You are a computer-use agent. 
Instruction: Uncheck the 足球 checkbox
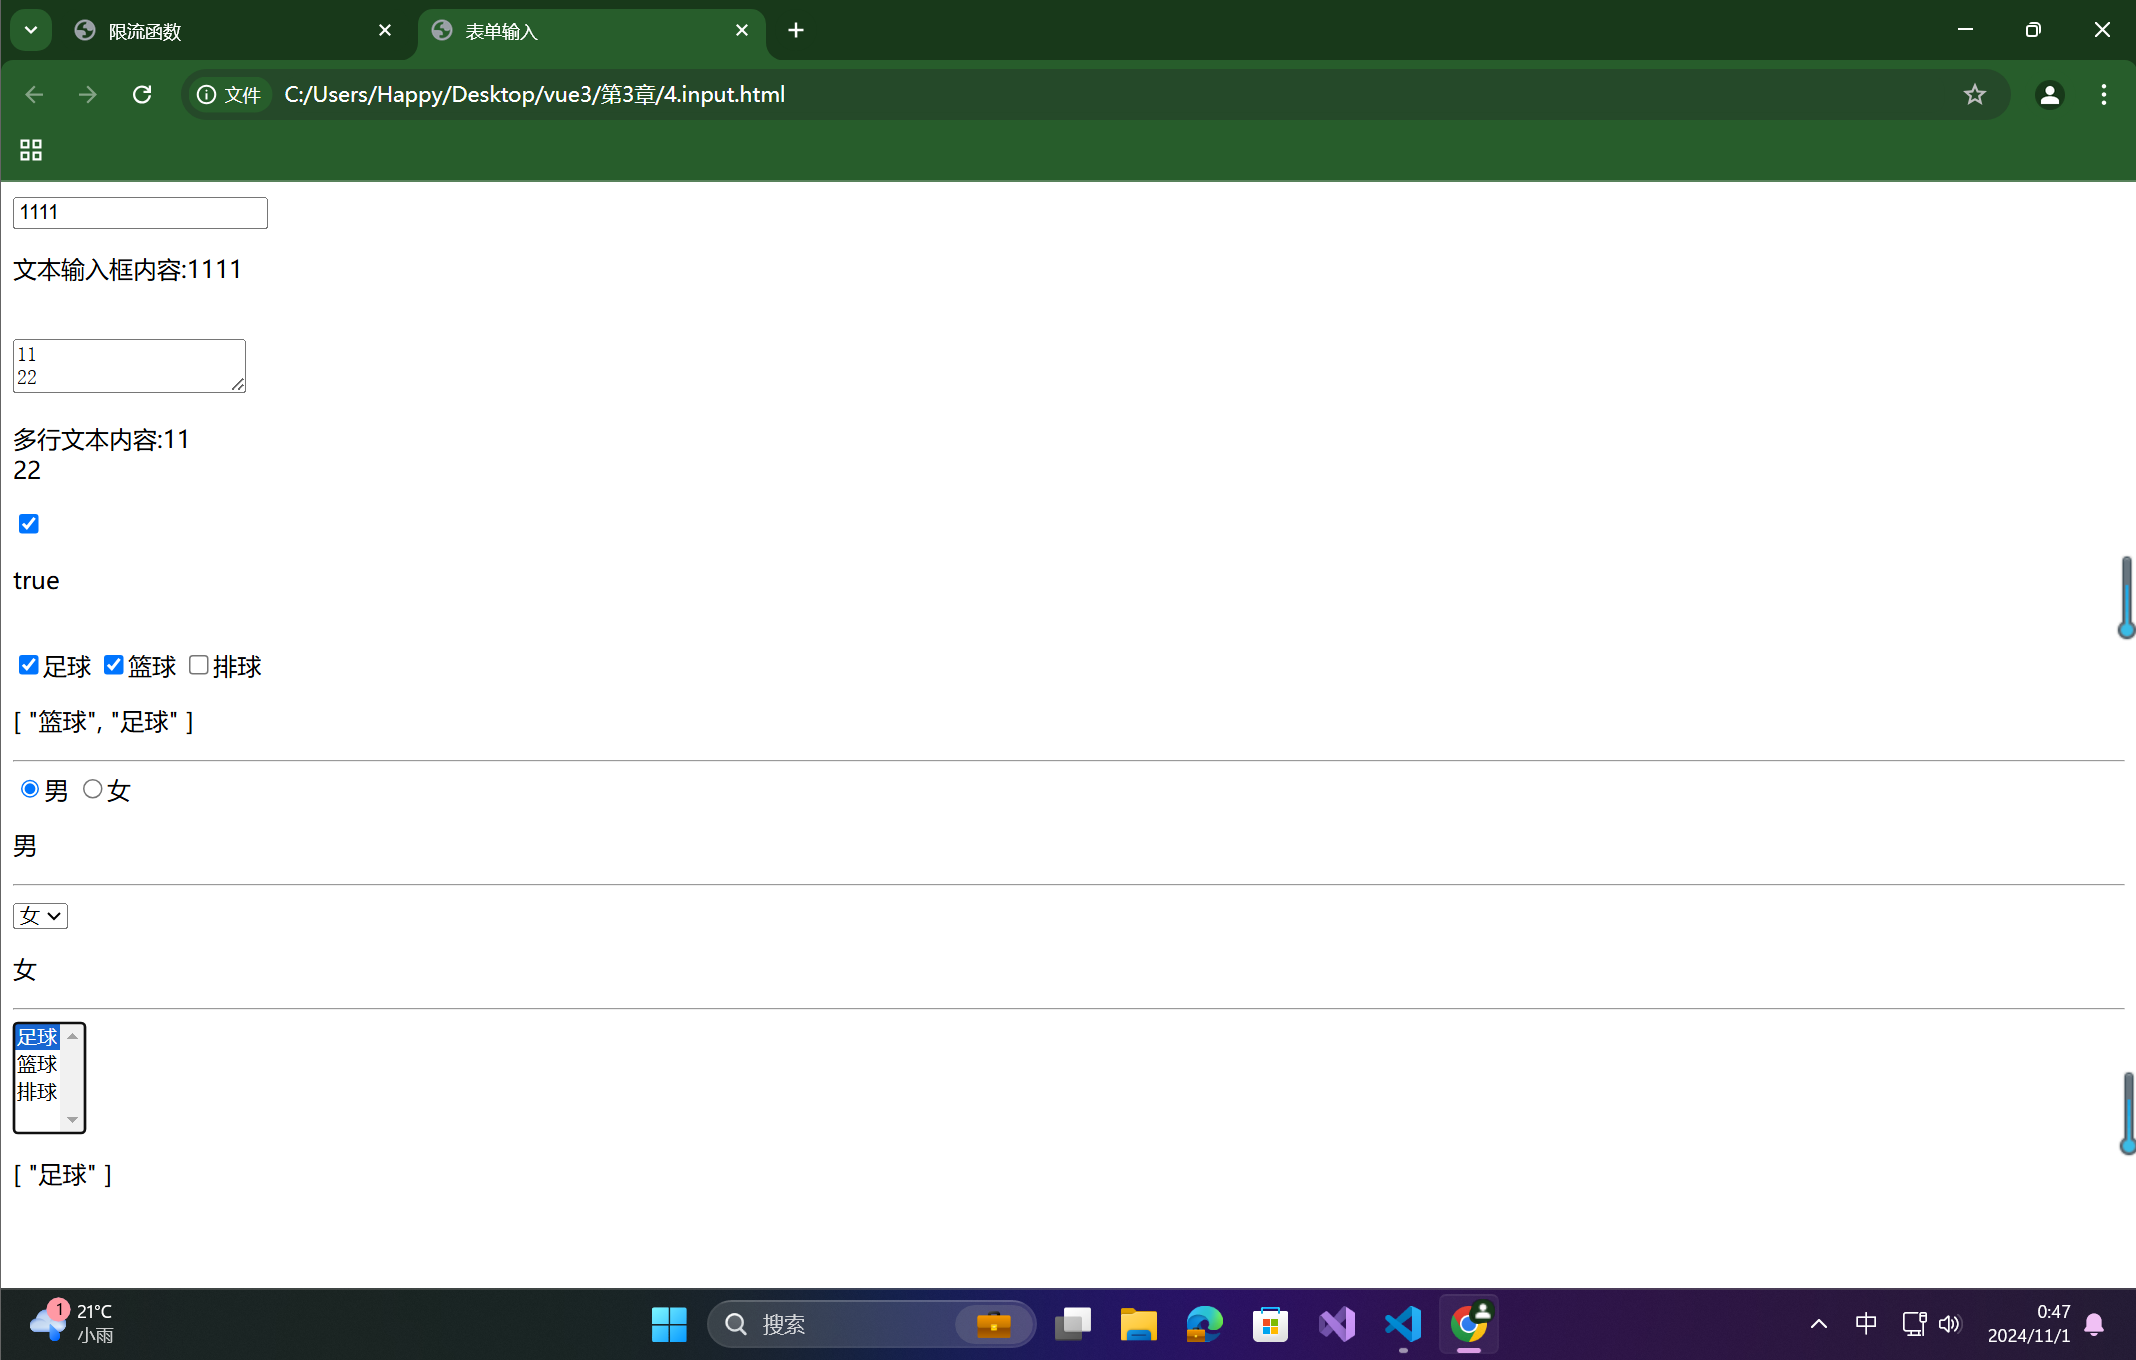29,665
